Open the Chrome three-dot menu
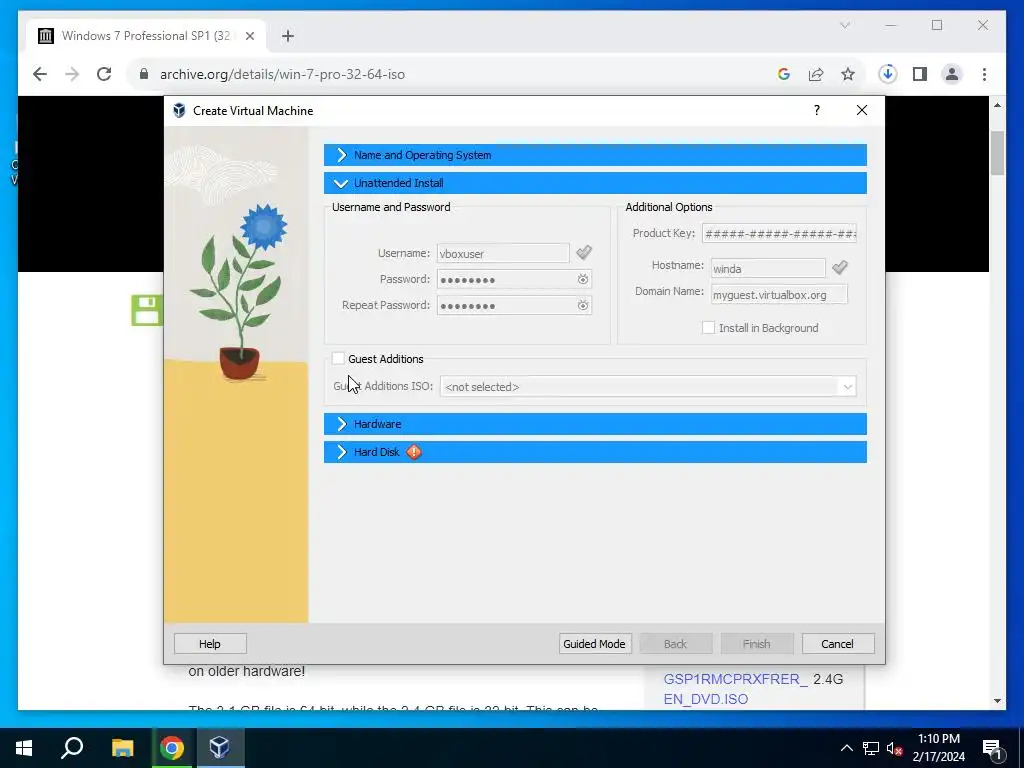 point(984,74)
